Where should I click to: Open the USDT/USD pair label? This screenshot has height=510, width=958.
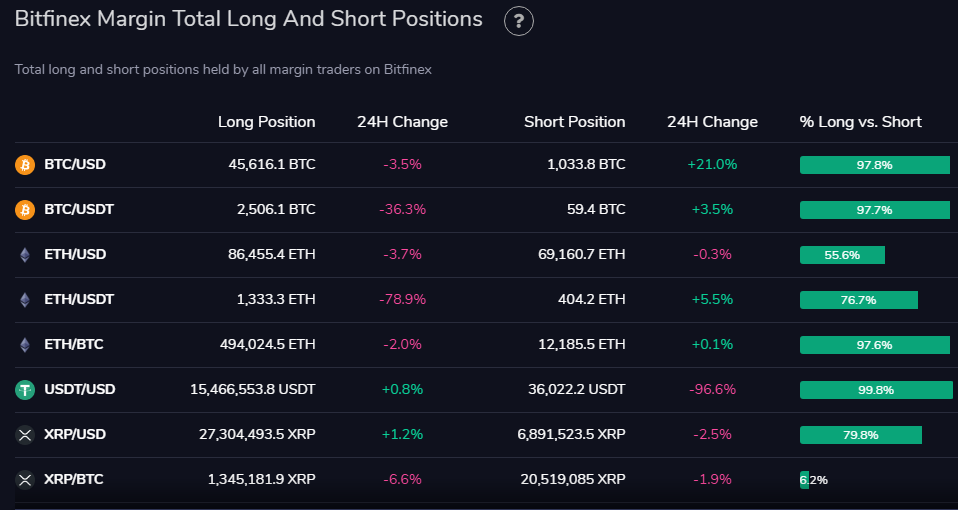click(80, 390)
